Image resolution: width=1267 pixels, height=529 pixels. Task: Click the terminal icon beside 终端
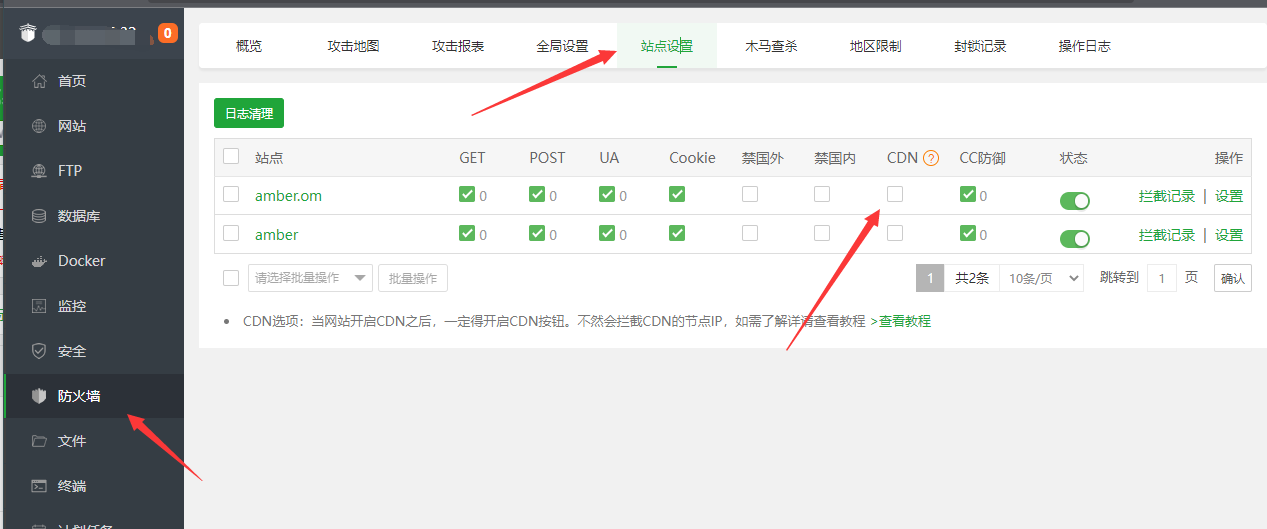tap(39, 486)
